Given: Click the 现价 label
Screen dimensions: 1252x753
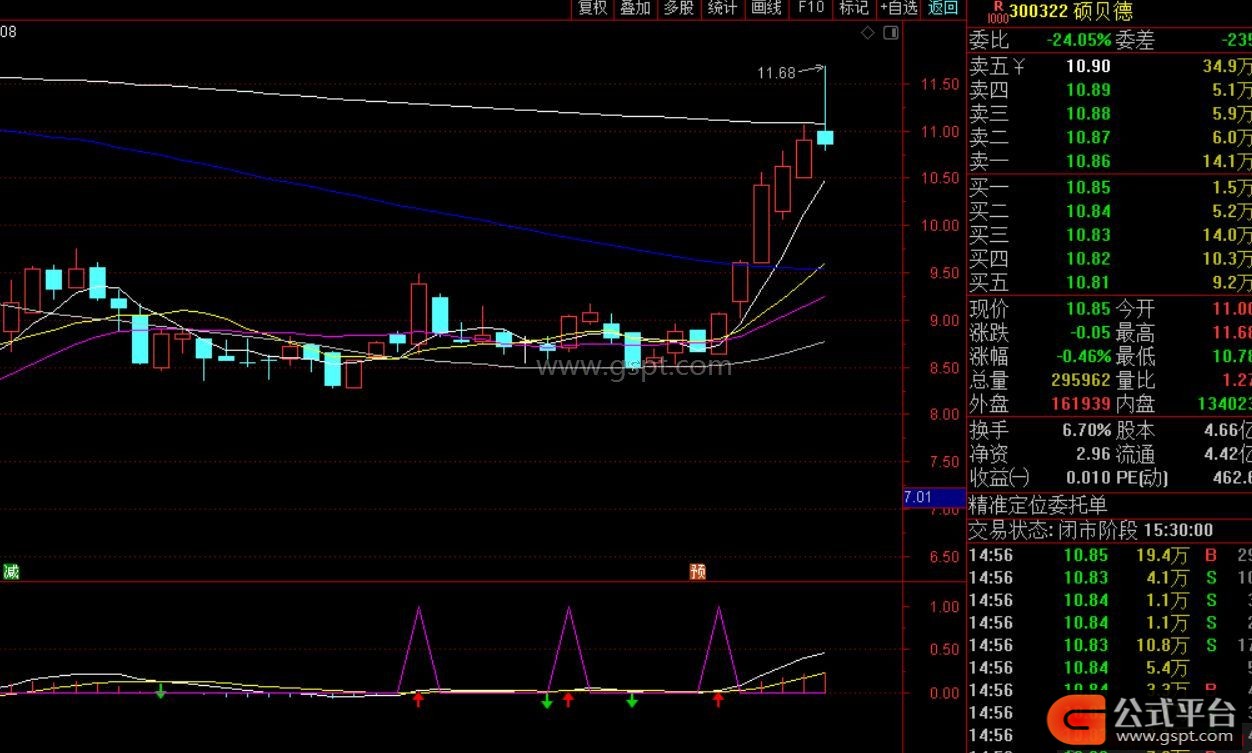Looking at the screenshot, I should [x=990, y=309].
